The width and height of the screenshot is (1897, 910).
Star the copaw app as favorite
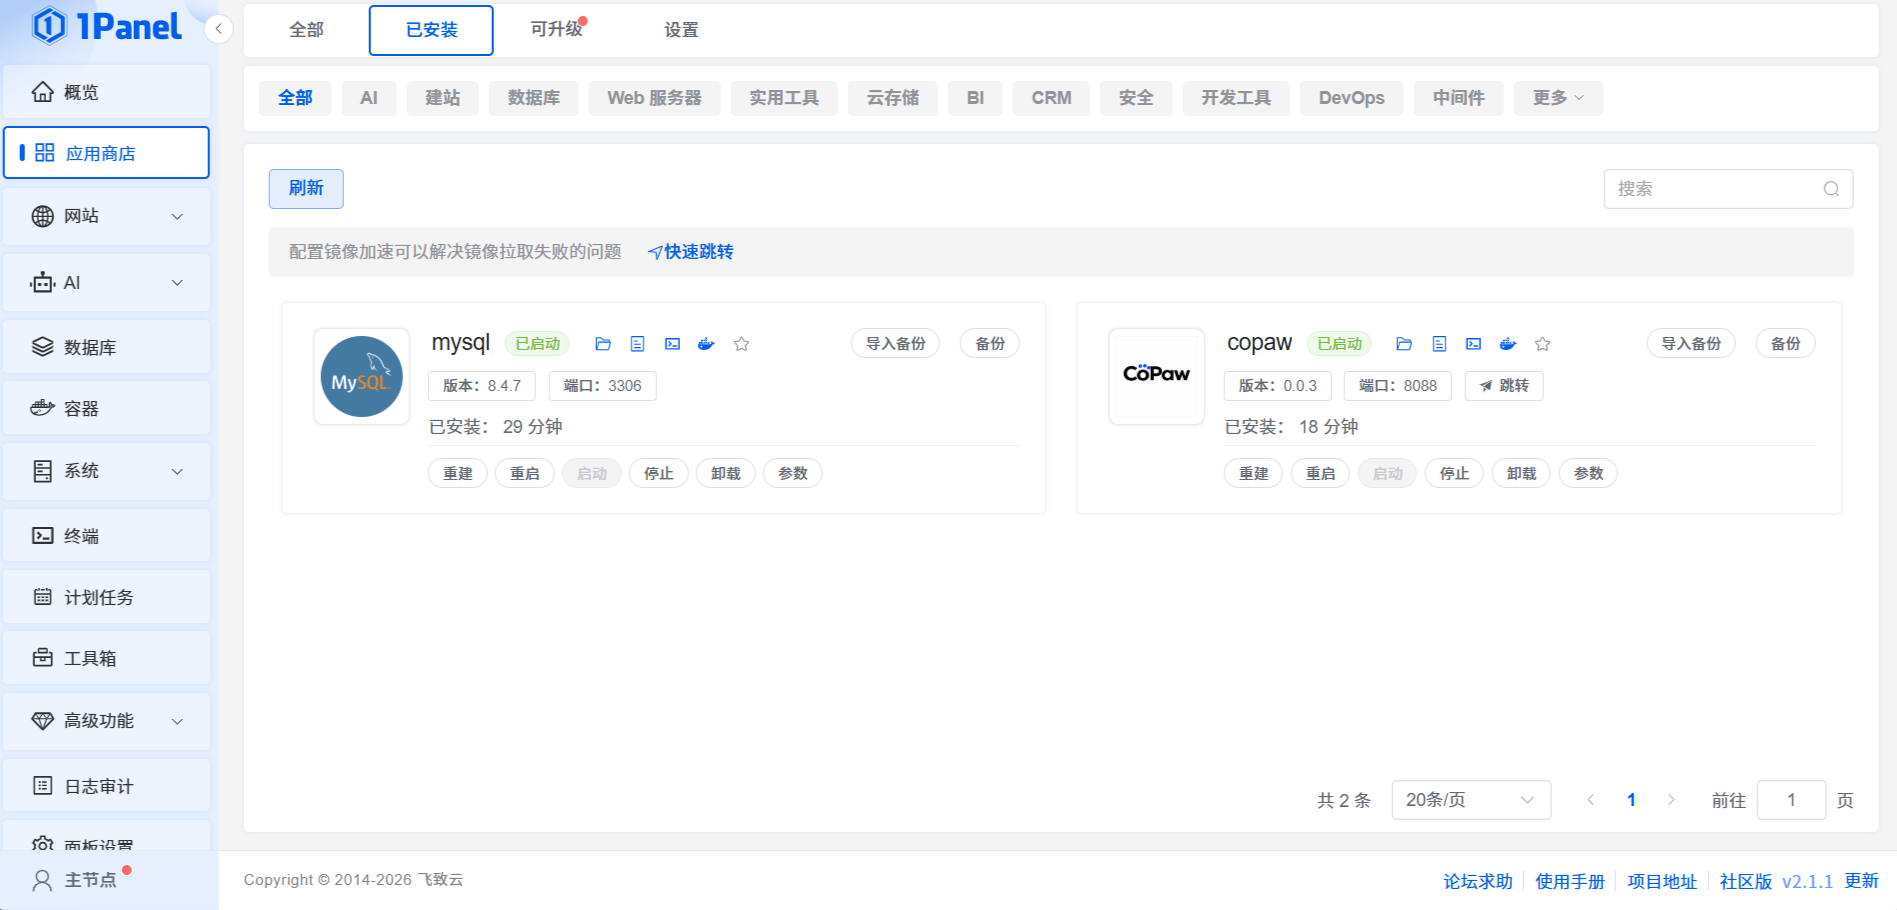[1542, 344]
